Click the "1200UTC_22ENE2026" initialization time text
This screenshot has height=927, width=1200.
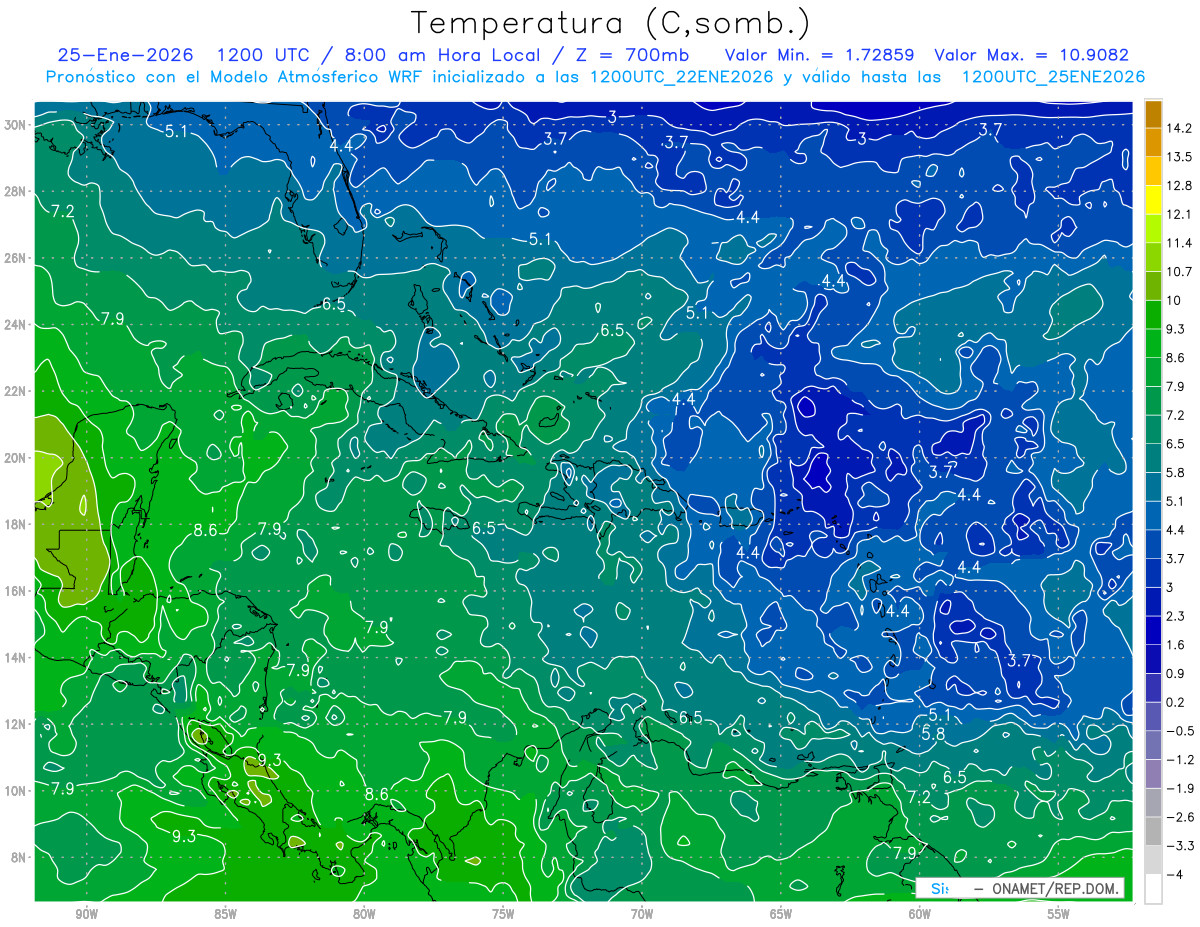point(682,77)
